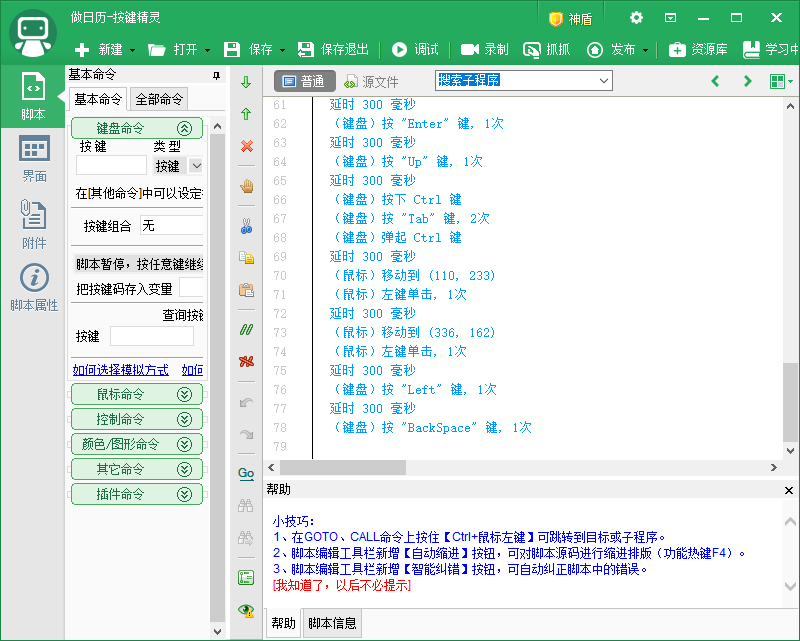Expand the 打开 dropdown arrow
Screen dimensions: 800x641
point(208,50)
